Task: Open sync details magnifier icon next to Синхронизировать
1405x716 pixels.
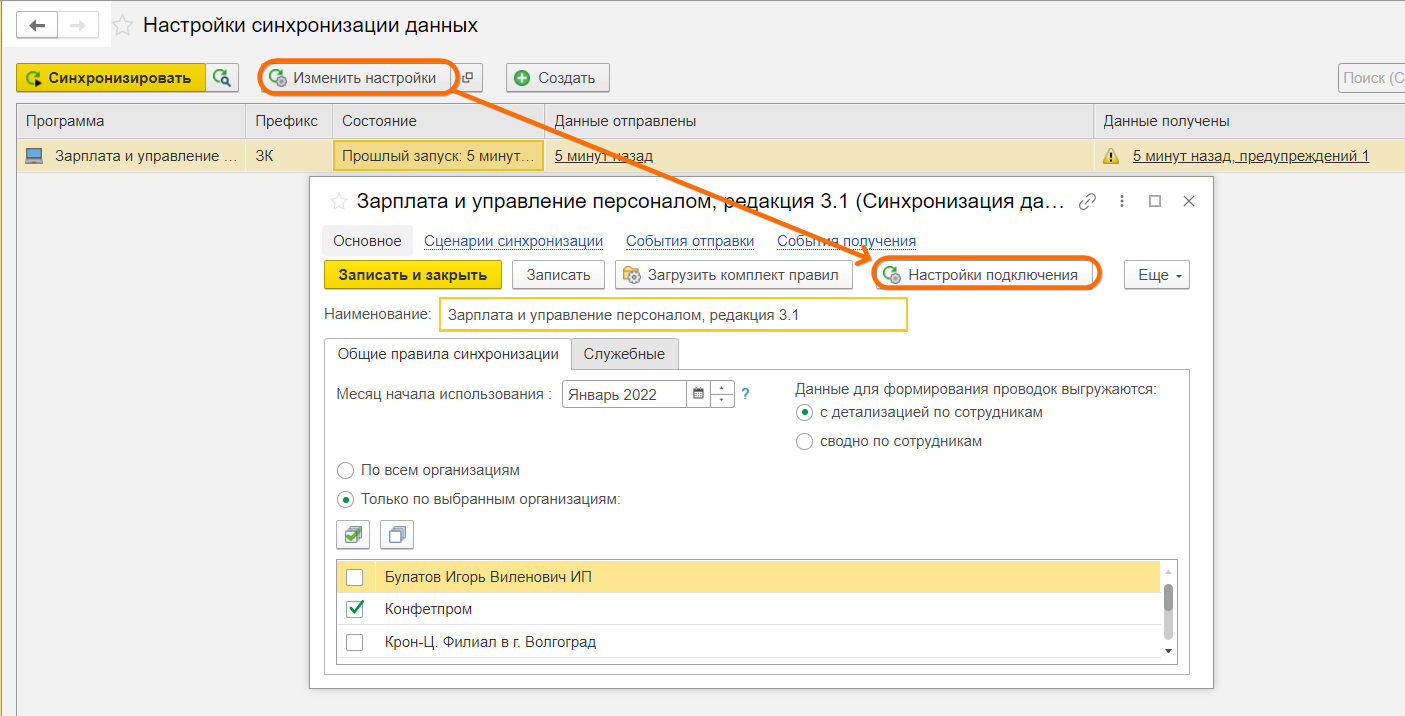Action: coord(222,78)
